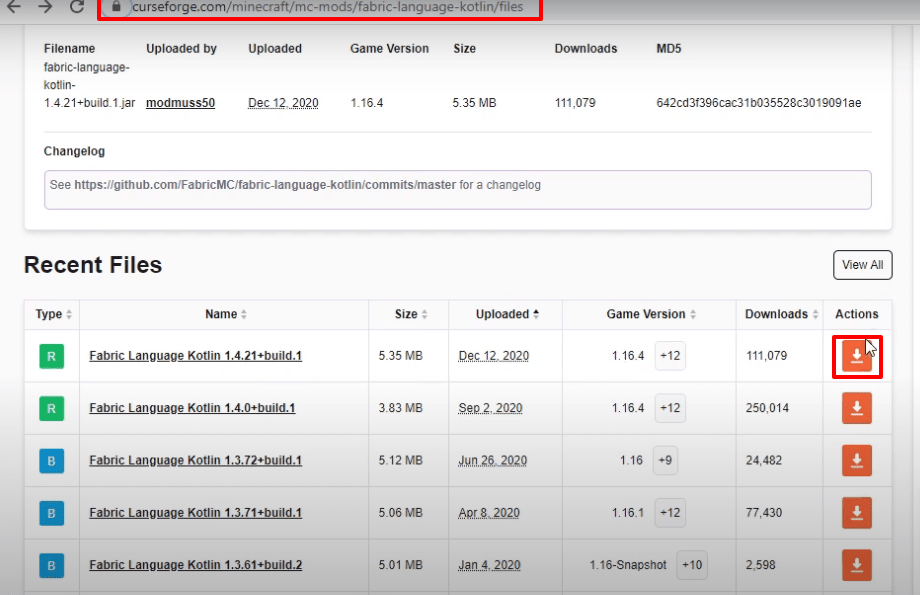Open Fabric Language Kotlin 1.3.61+build.2 link
920x595 pixels.
(x=195, y=564)
